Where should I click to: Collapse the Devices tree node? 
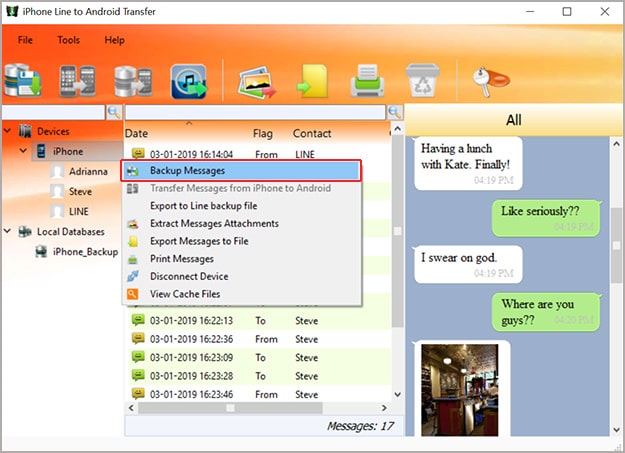[8, 131]
